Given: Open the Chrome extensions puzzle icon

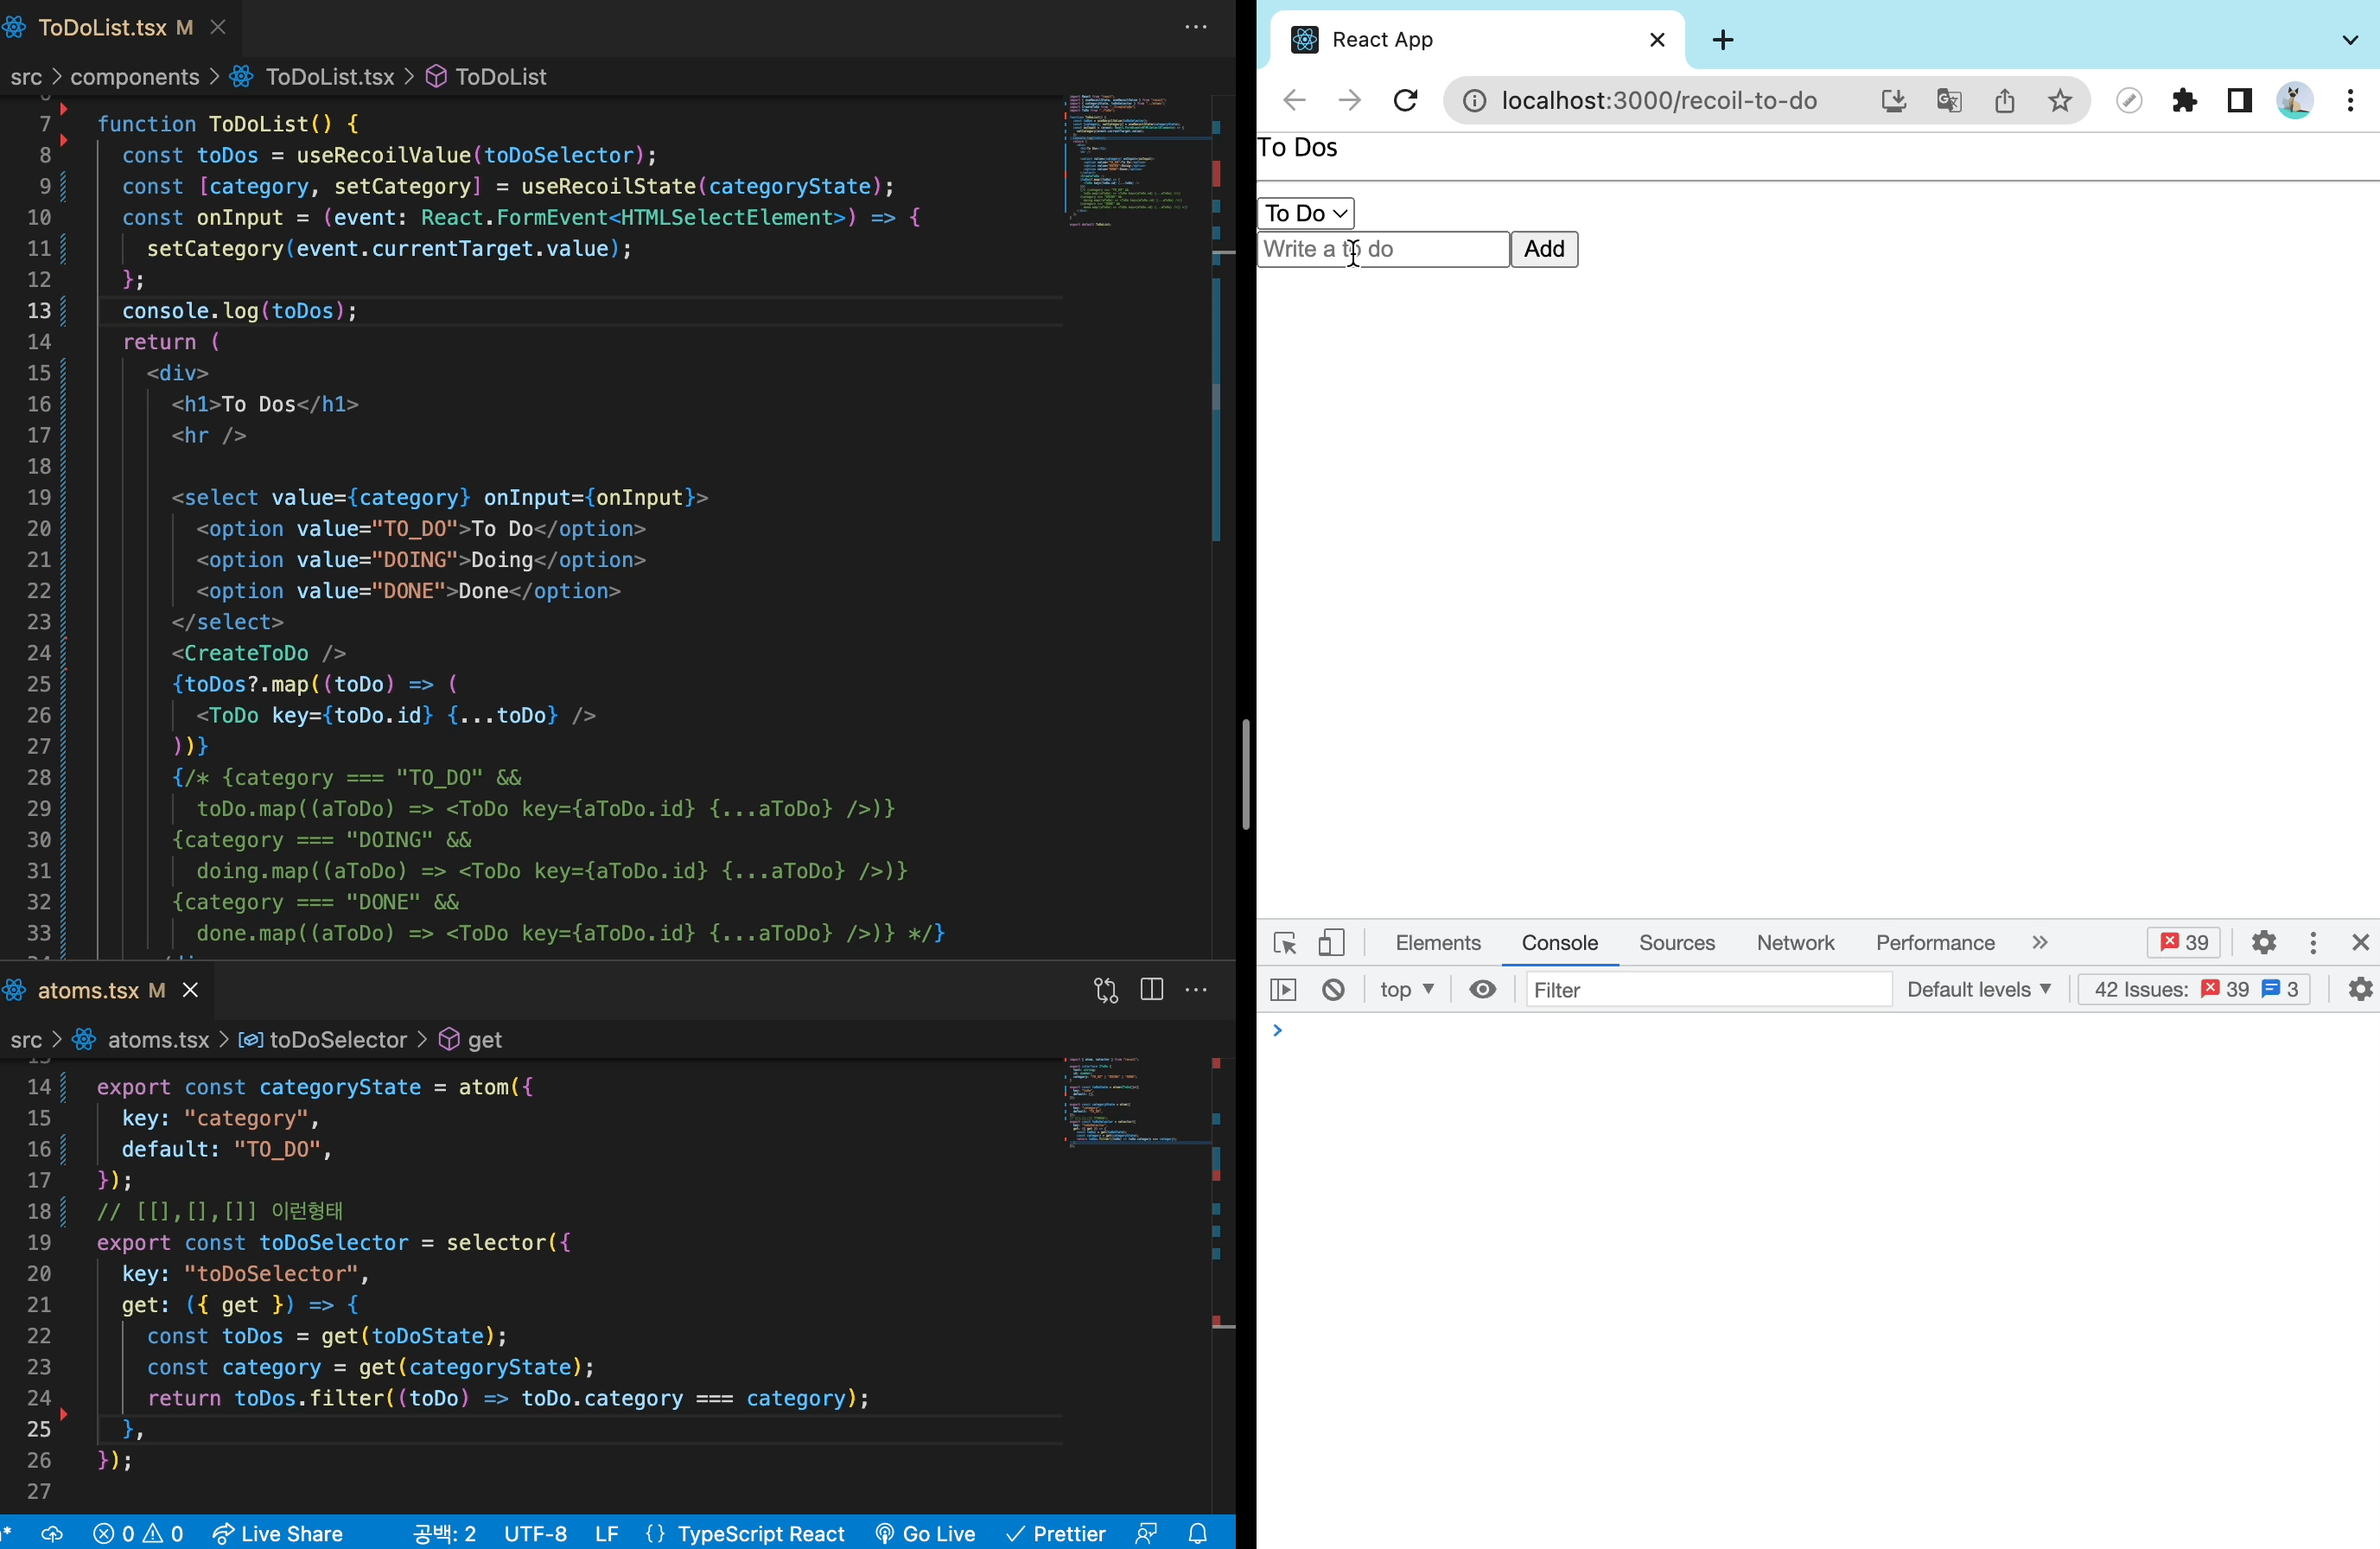Looking at the screenshot, I should click(2184, 100).
